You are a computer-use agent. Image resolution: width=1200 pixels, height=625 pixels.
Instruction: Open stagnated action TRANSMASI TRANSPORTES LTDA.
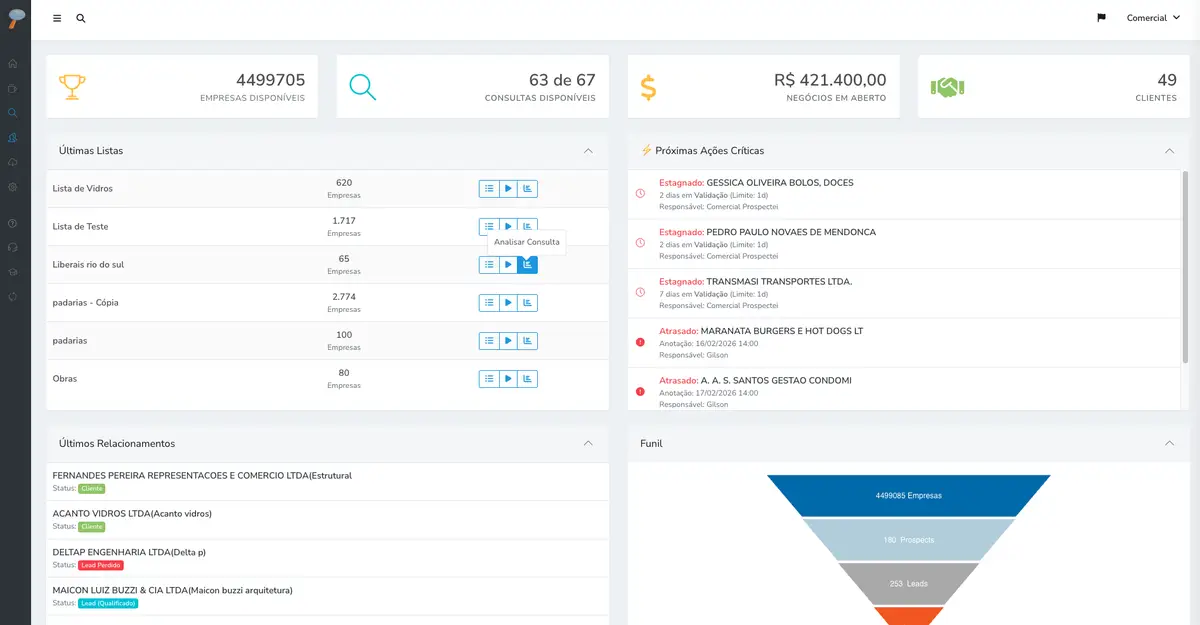(905, 293)
